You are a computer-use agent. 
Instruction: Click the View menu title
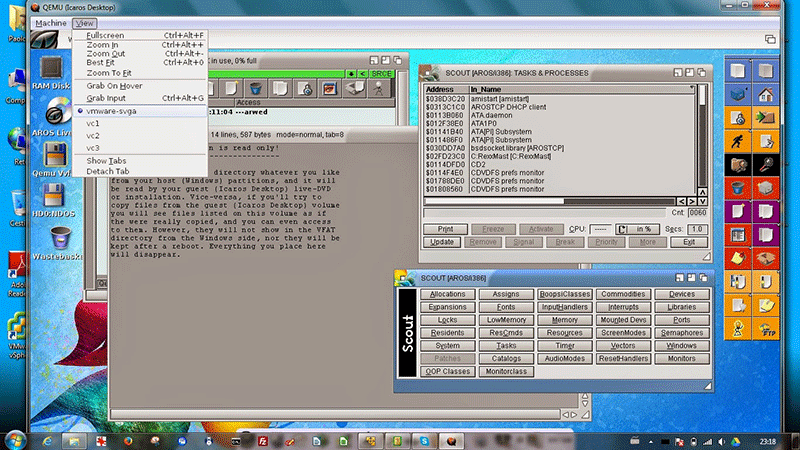[x=84, y=23]
